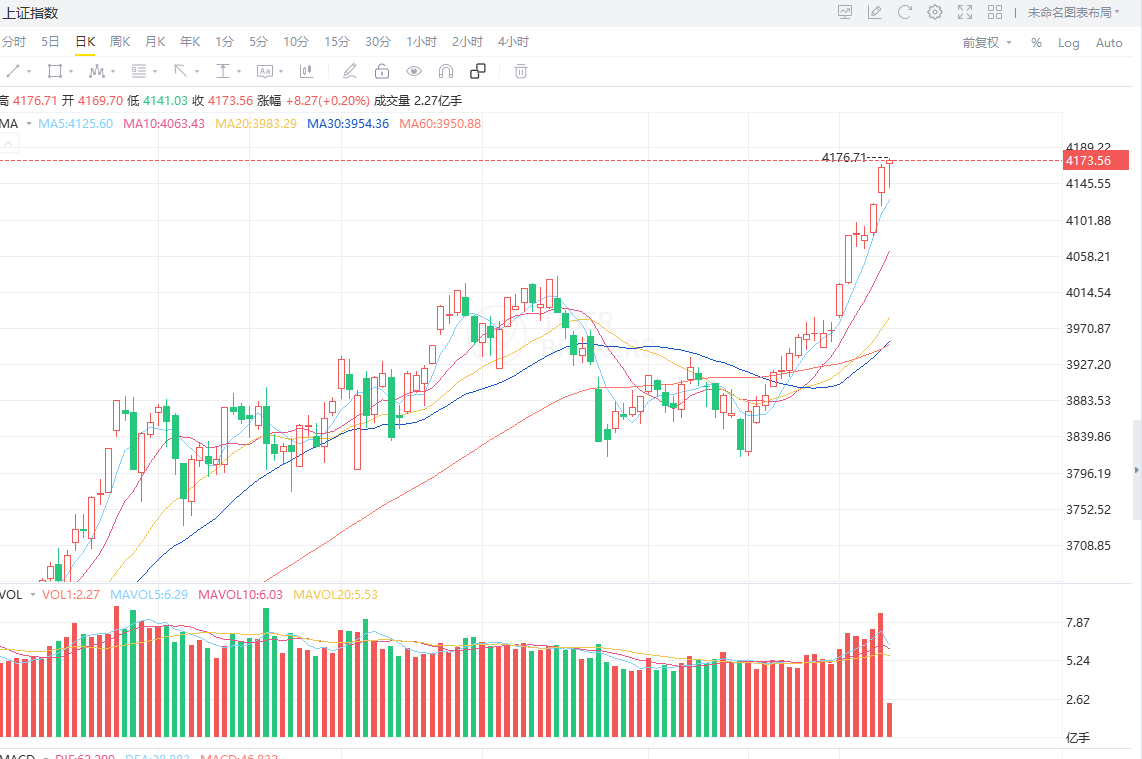Toggle Log scale on price axis
This screenshot has width=1142, height=759.
pos(1069,43)
